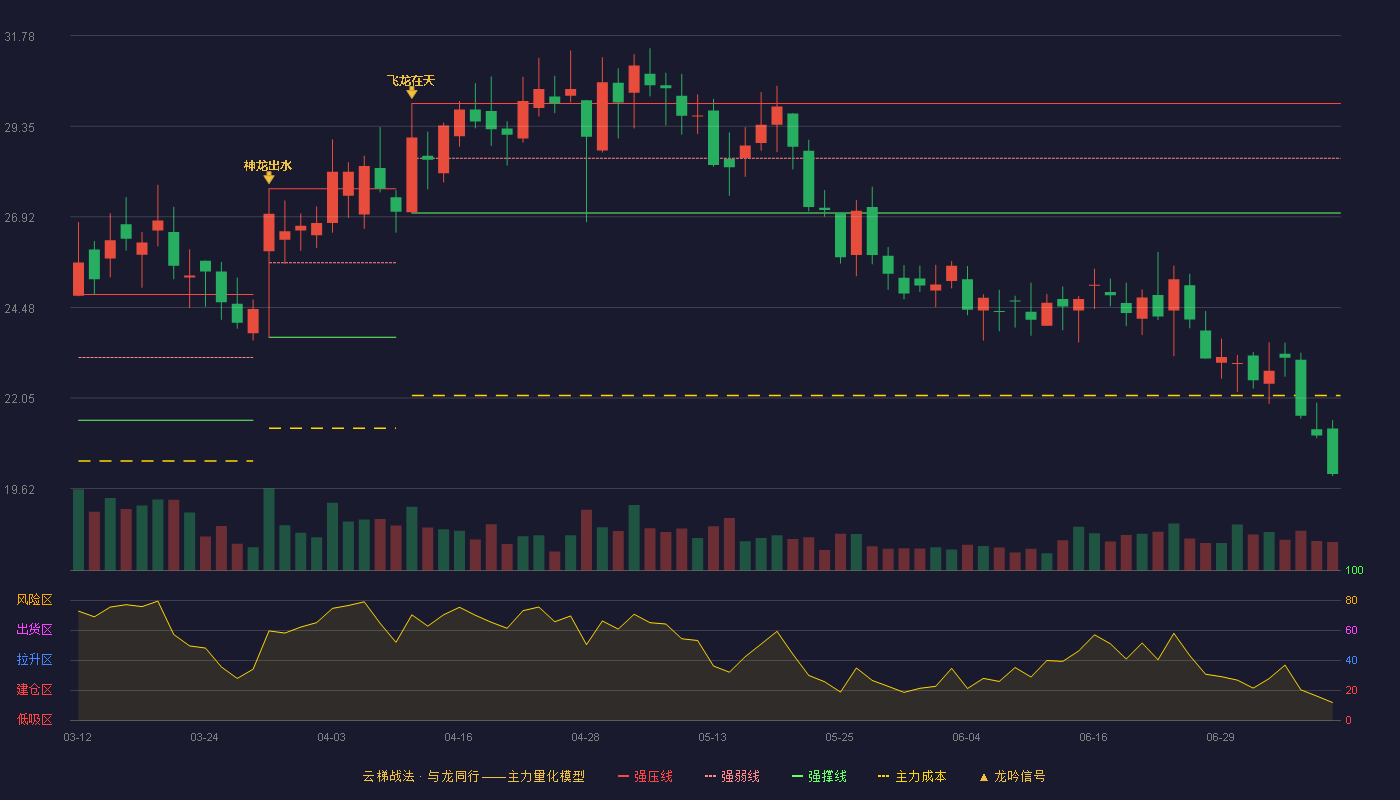Click the magenta 60 indicator scale value

click(1351, 631)
